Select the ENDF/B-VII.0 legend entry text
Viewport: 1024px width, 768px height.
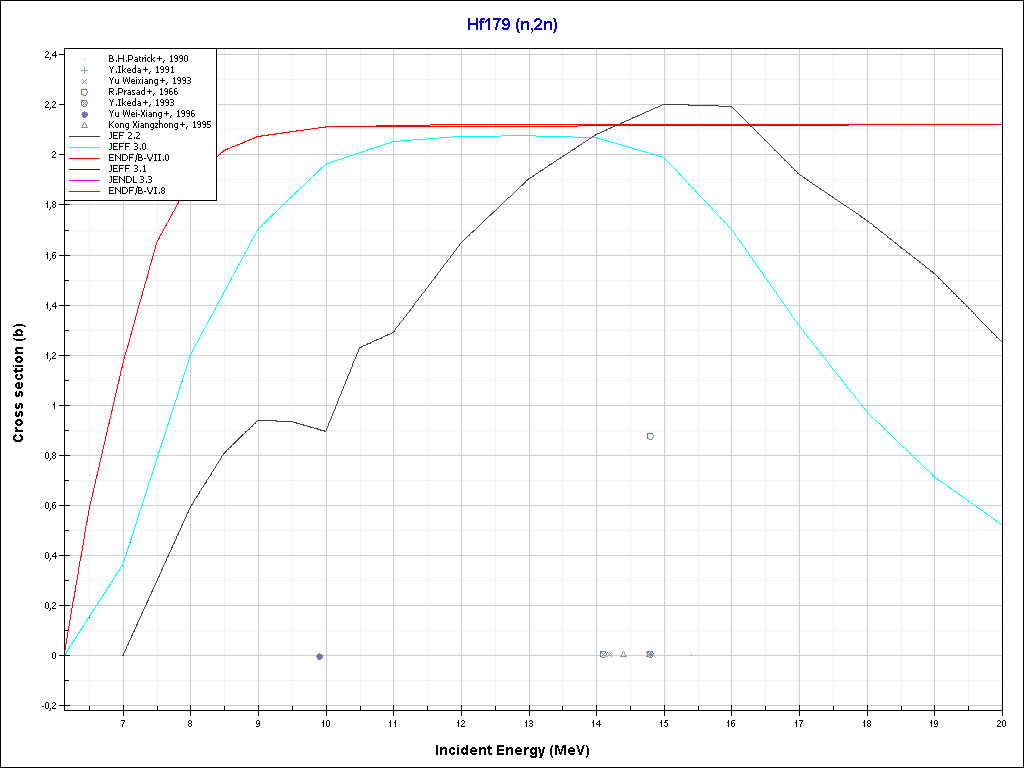138,158
